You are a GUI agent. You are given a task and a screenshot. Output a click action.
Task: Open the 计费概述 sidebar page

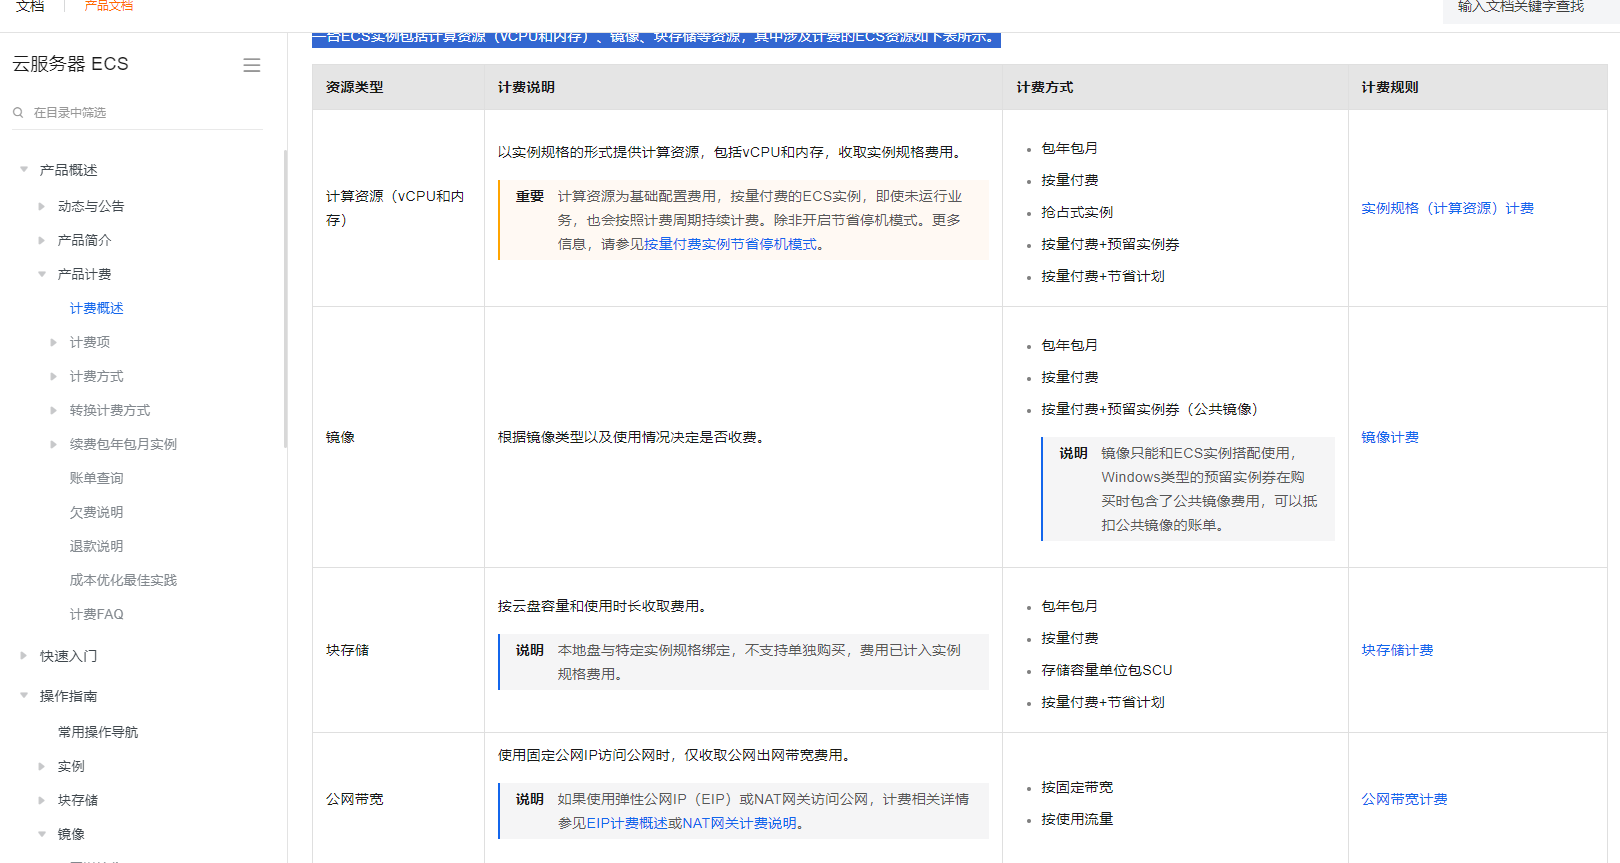pos(96,308)
